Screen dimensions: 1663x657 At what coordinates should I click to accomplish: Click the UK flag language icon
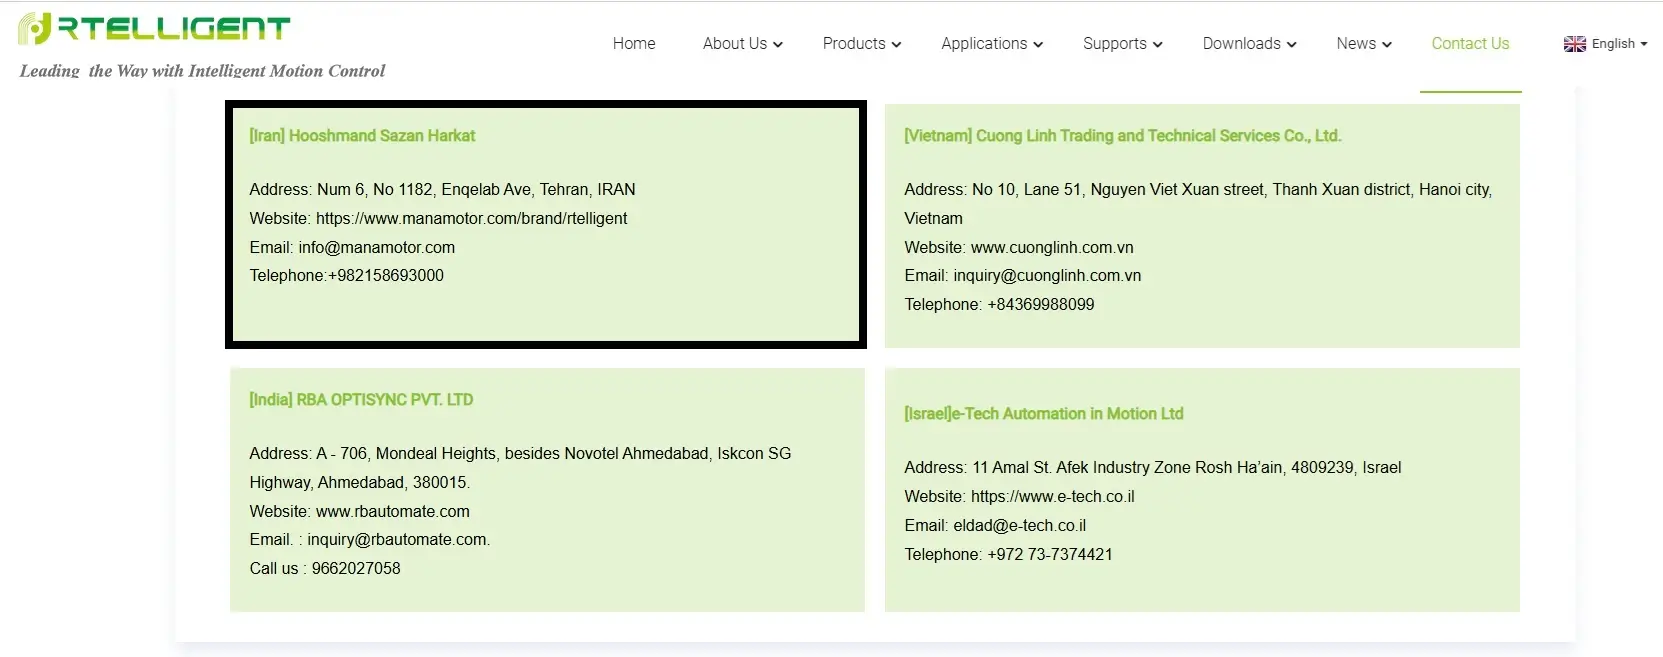pyautogui.click(x=1575, y=44)
